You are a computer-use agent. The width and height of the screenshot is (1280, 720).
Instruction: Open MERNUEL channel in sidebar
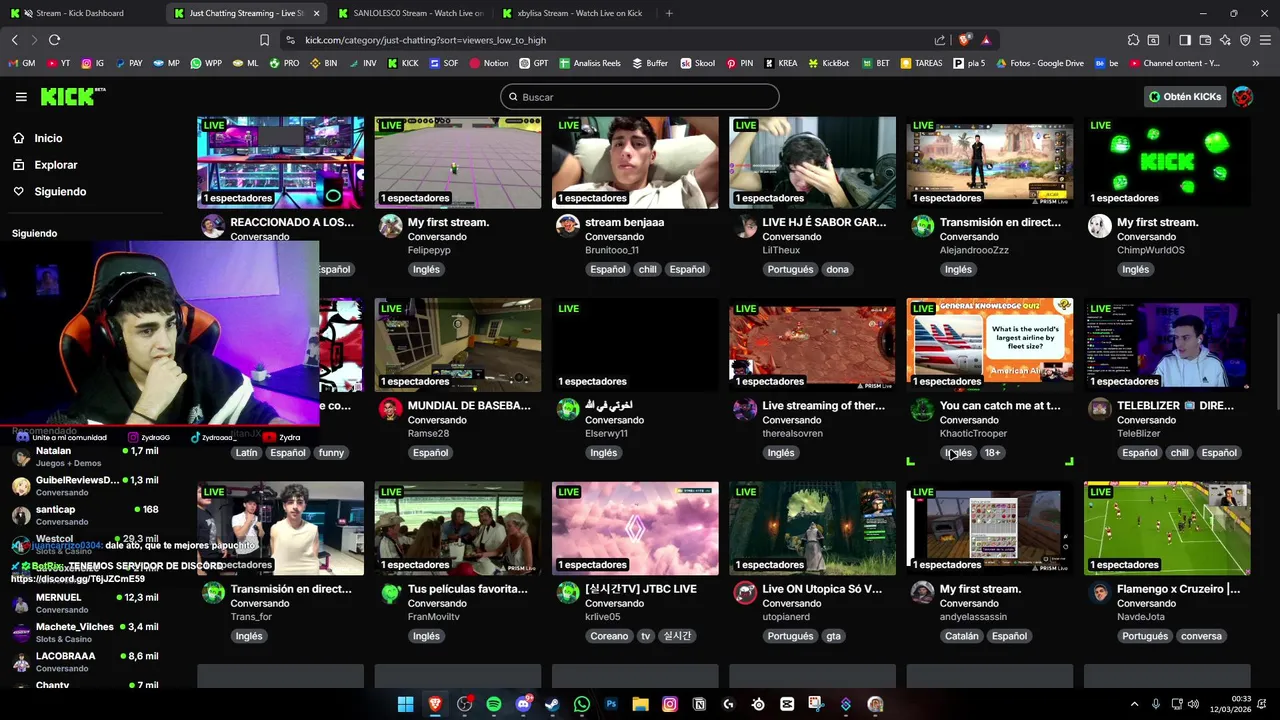[84, 603]
